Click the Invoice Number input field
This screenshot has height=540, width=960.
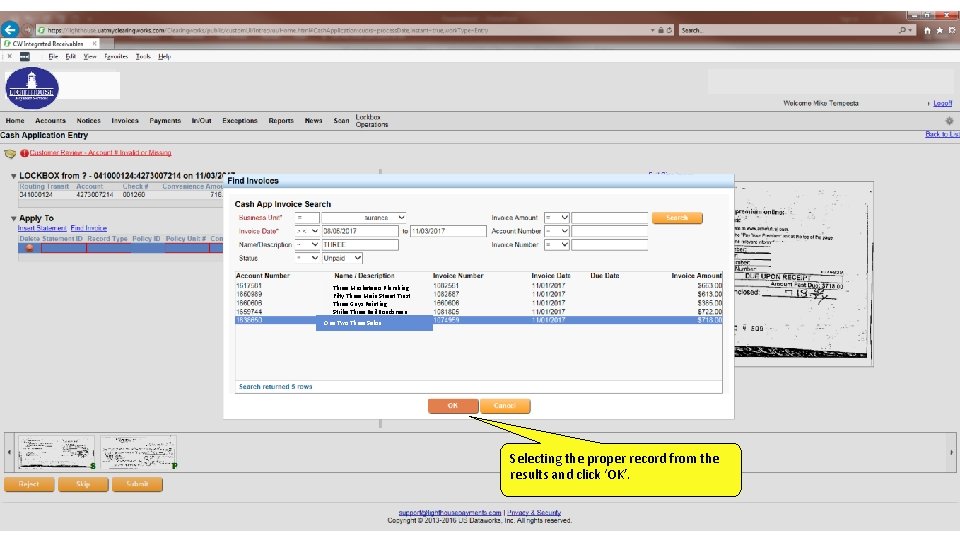pos(610,244)
